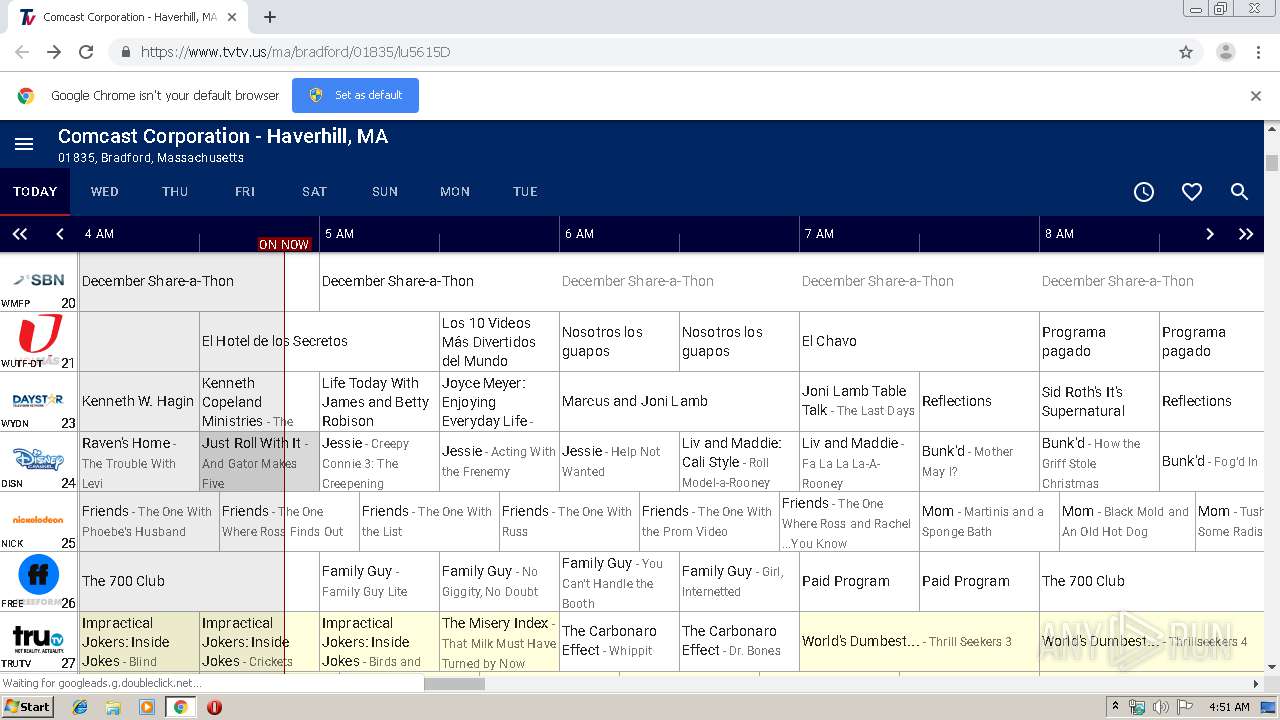Open Kenneth W. Hagin listing
The width and height of the screenshot is (1280, 720).
(x=139, y=402)
